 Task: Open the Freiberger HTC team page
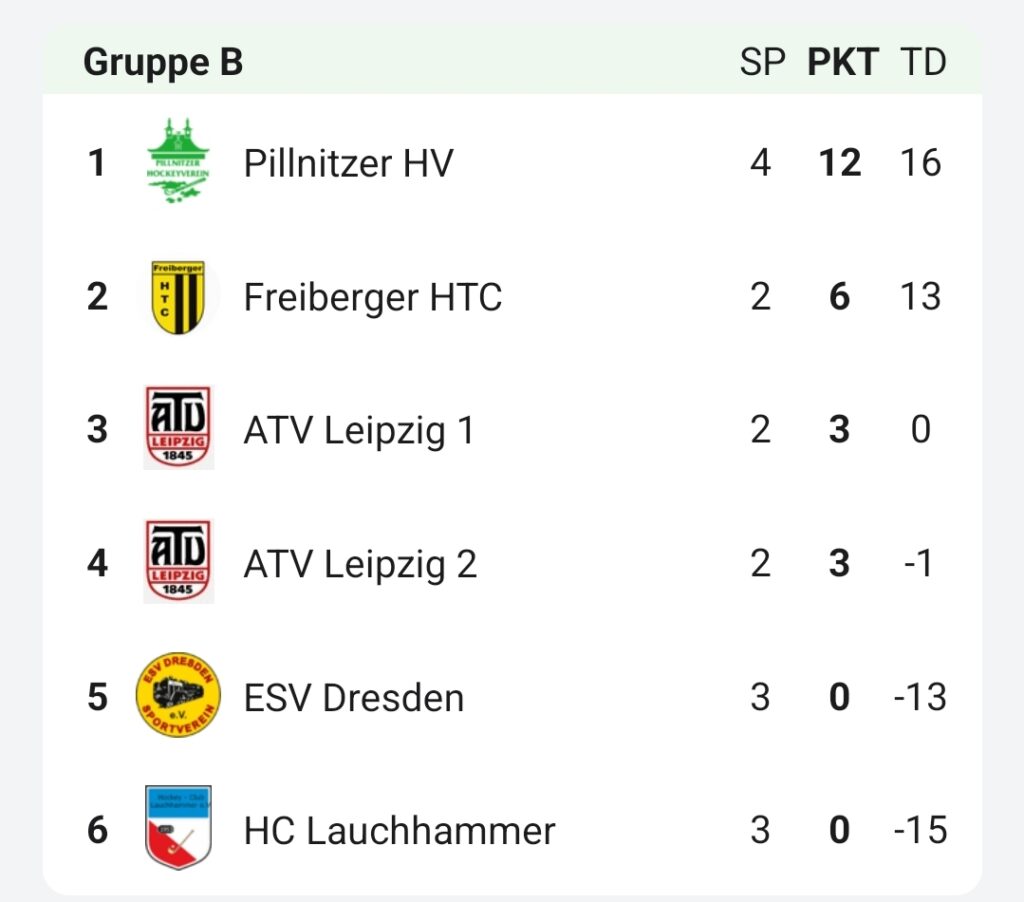[373, 297]
